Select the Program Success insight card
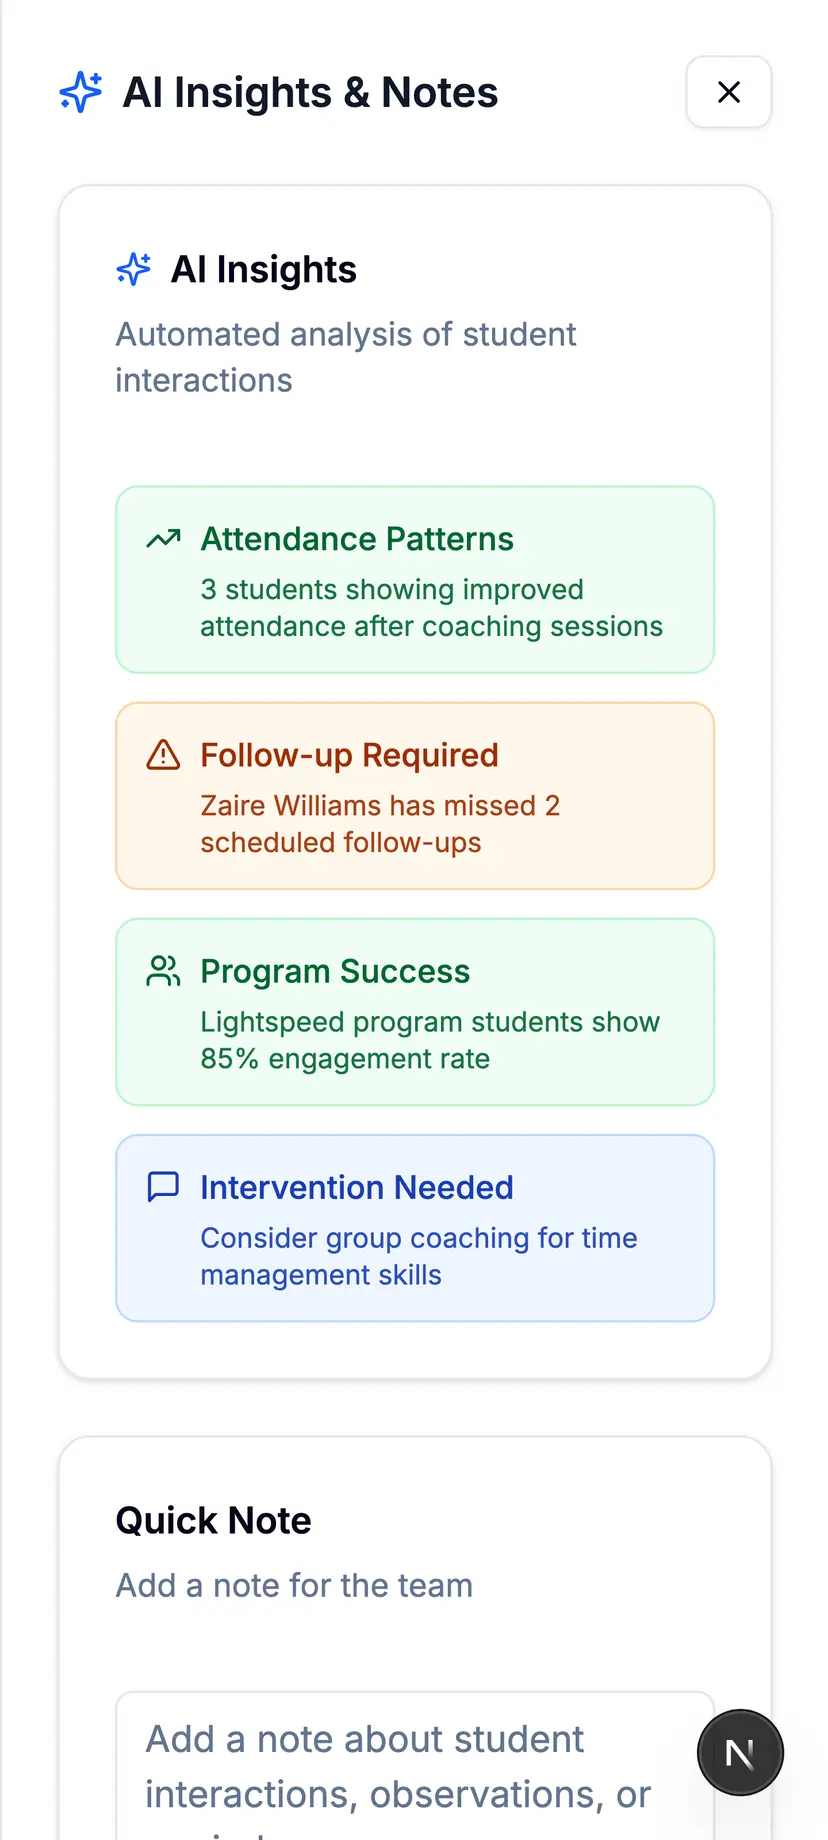This screenshot has width=828, height=1840. [x=415, y=1012]
